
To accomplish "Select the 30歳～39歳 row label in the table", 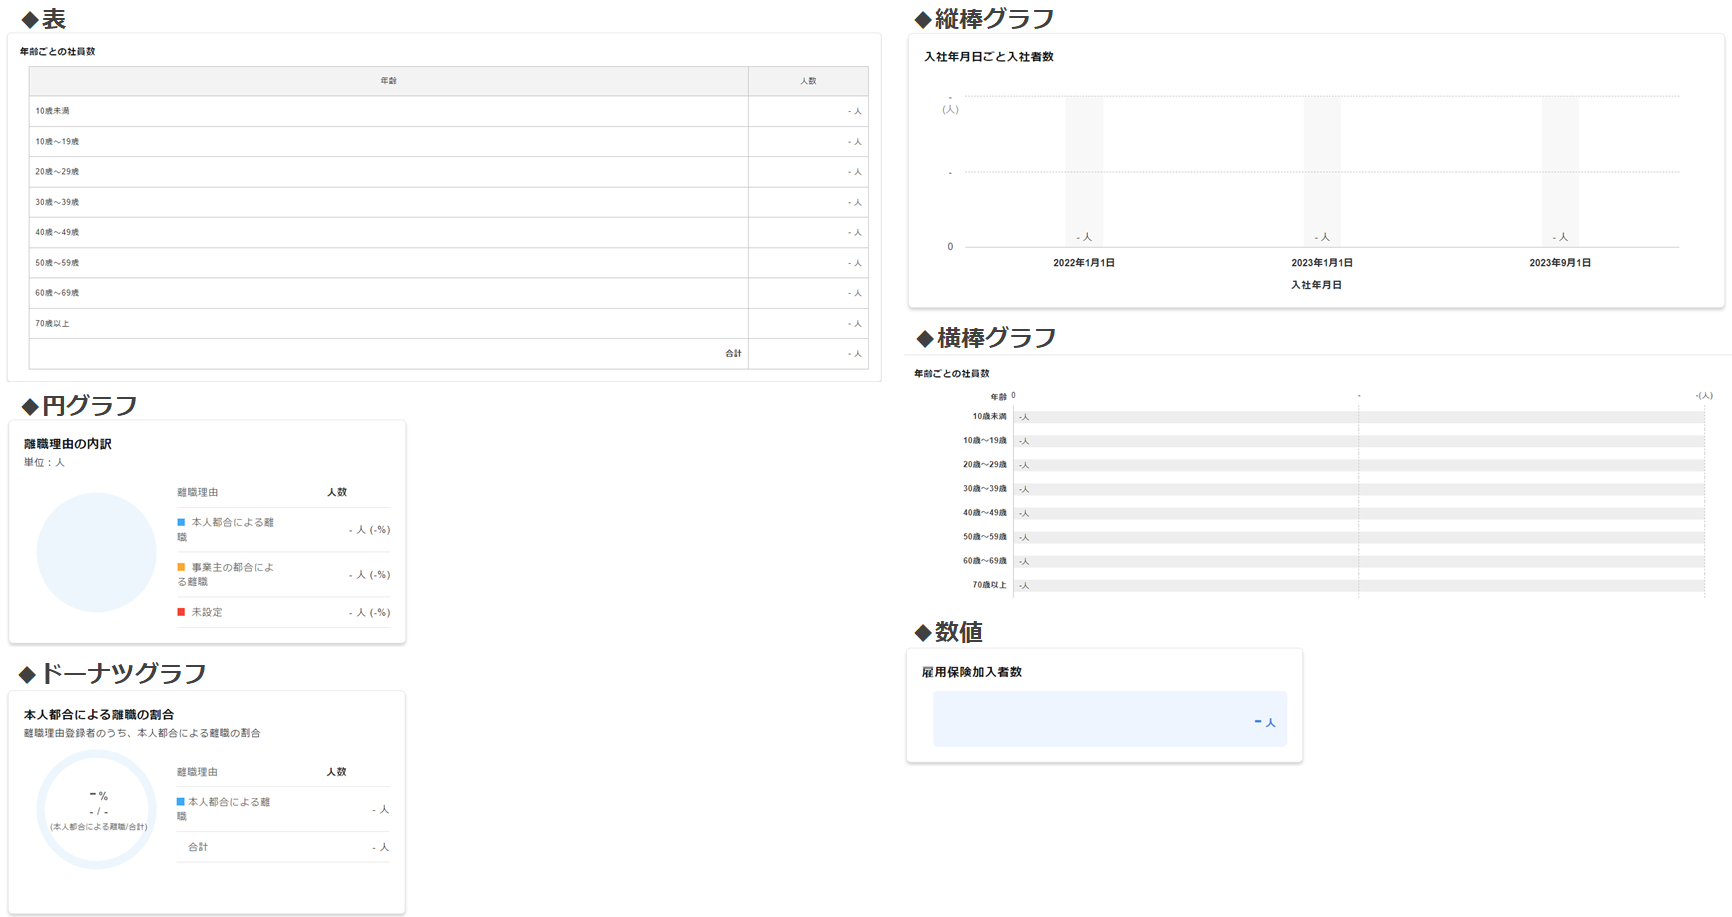I will (x=57, y=202).
